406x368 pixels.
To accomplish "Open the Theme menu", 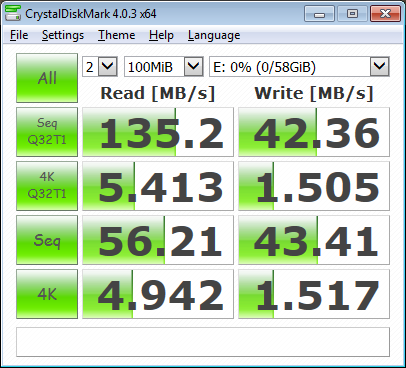I will pyautogui.click(x=116, y=35).
